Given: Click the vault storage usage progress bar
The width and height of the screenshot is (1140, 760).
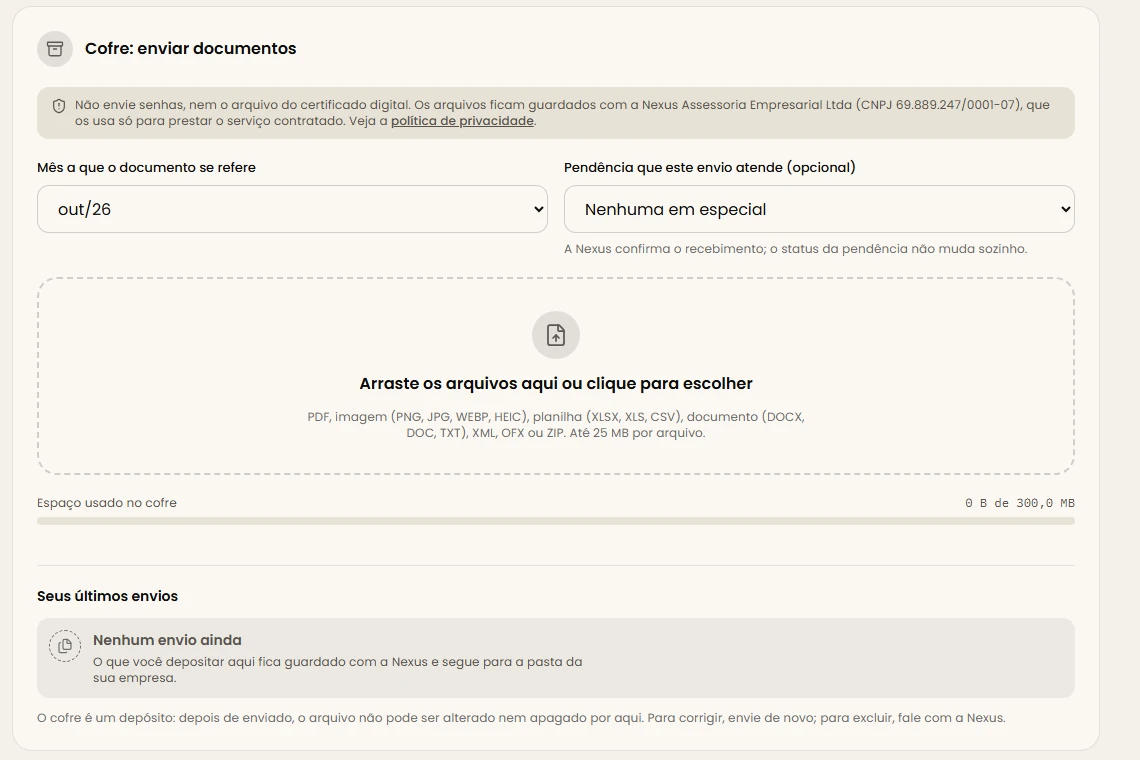Looking at the screenshot, I should [x=555, y=521].
